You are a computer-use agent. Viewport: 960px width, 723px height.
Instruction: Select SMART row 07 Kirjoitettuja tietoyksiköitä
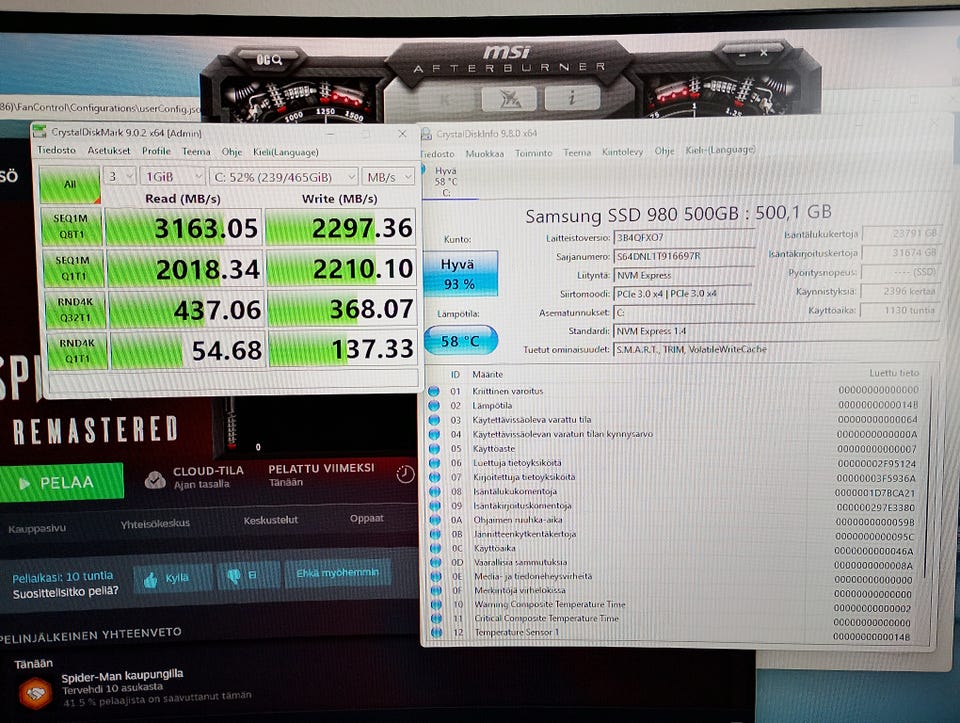coord(675,477)
